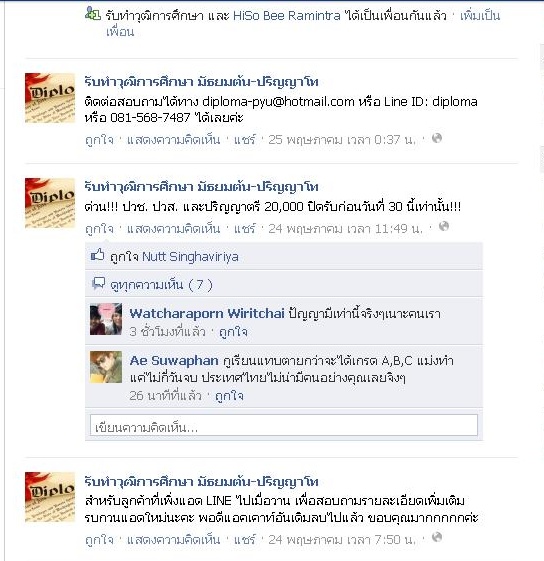Like Ae Suwaphan's comment

[x=229, y=396]
